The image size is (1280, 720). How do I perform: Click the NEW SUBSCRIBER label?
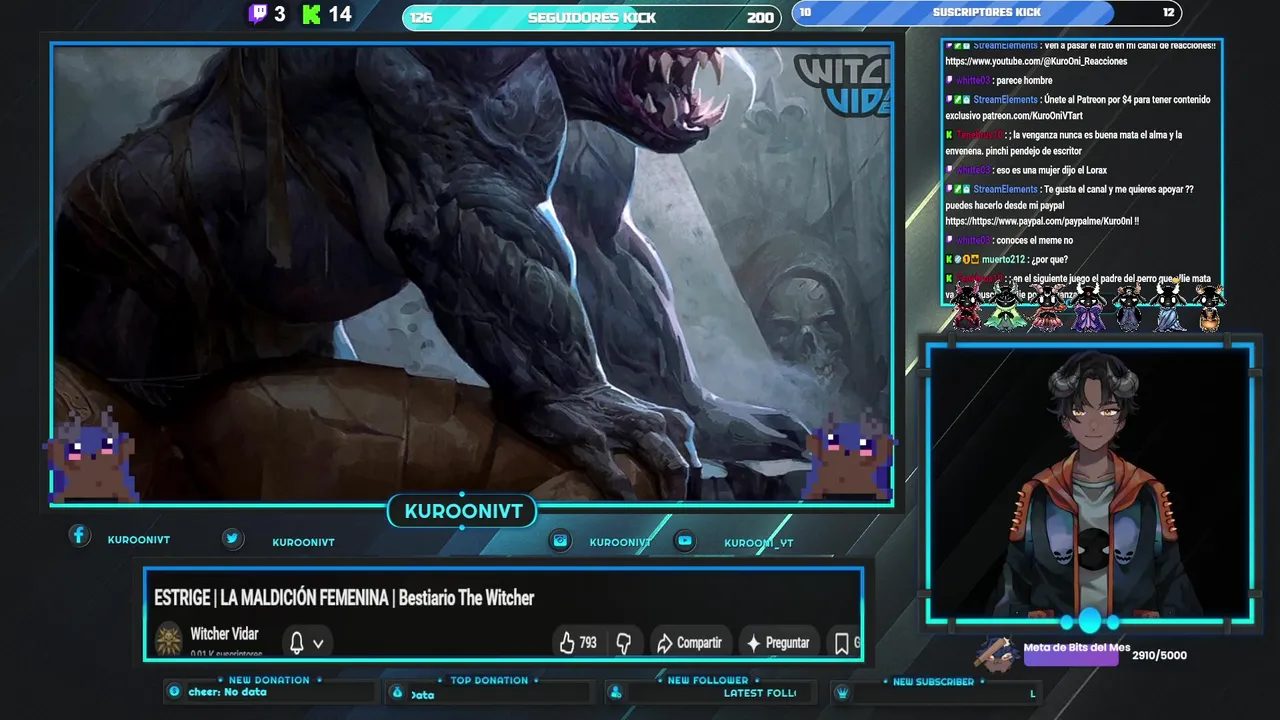tap(933, 682)
